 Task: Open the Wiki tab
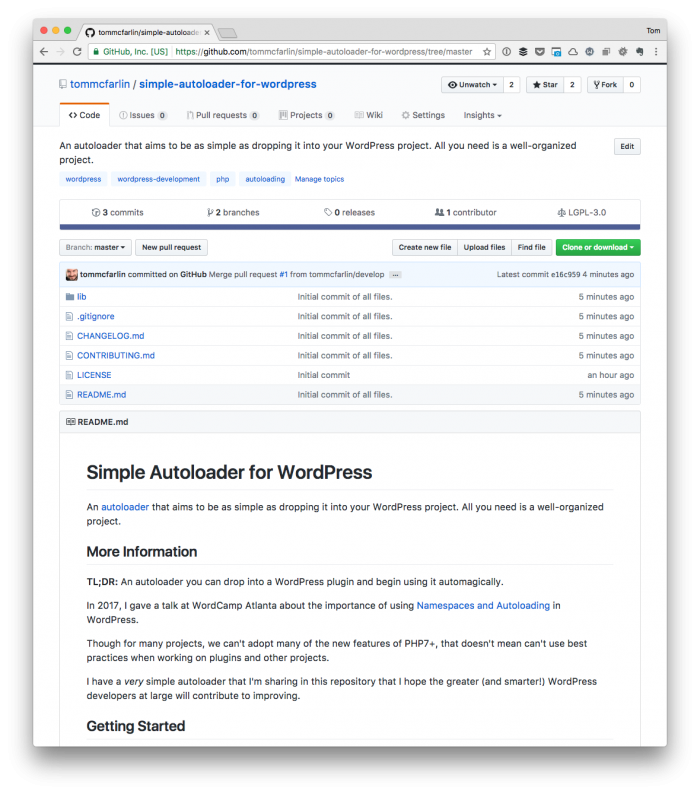click(368, 115)
